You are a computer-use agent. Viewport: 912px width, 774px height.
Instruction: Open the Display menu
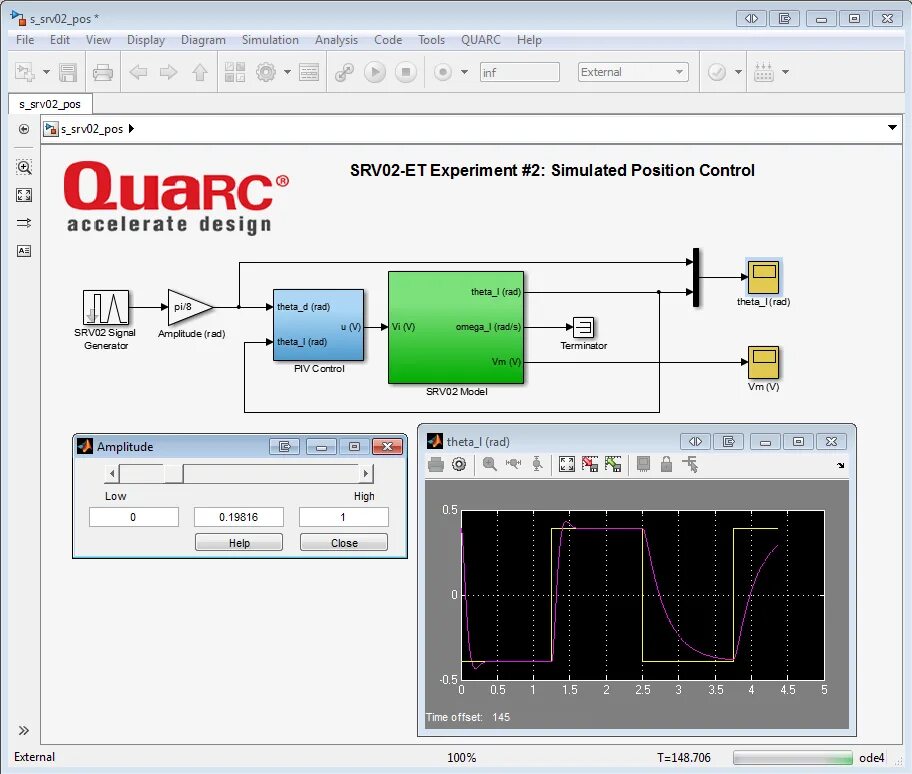pos(146,40)
